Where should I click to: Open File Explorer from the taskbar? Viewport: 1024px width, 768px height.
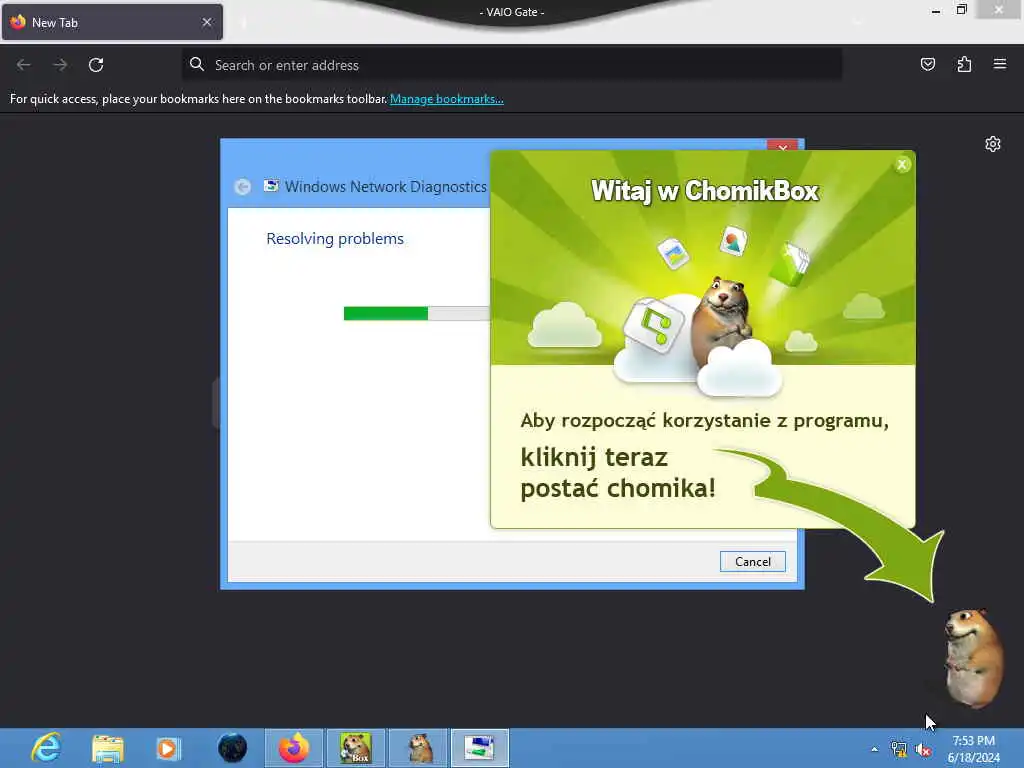point(108,748)
